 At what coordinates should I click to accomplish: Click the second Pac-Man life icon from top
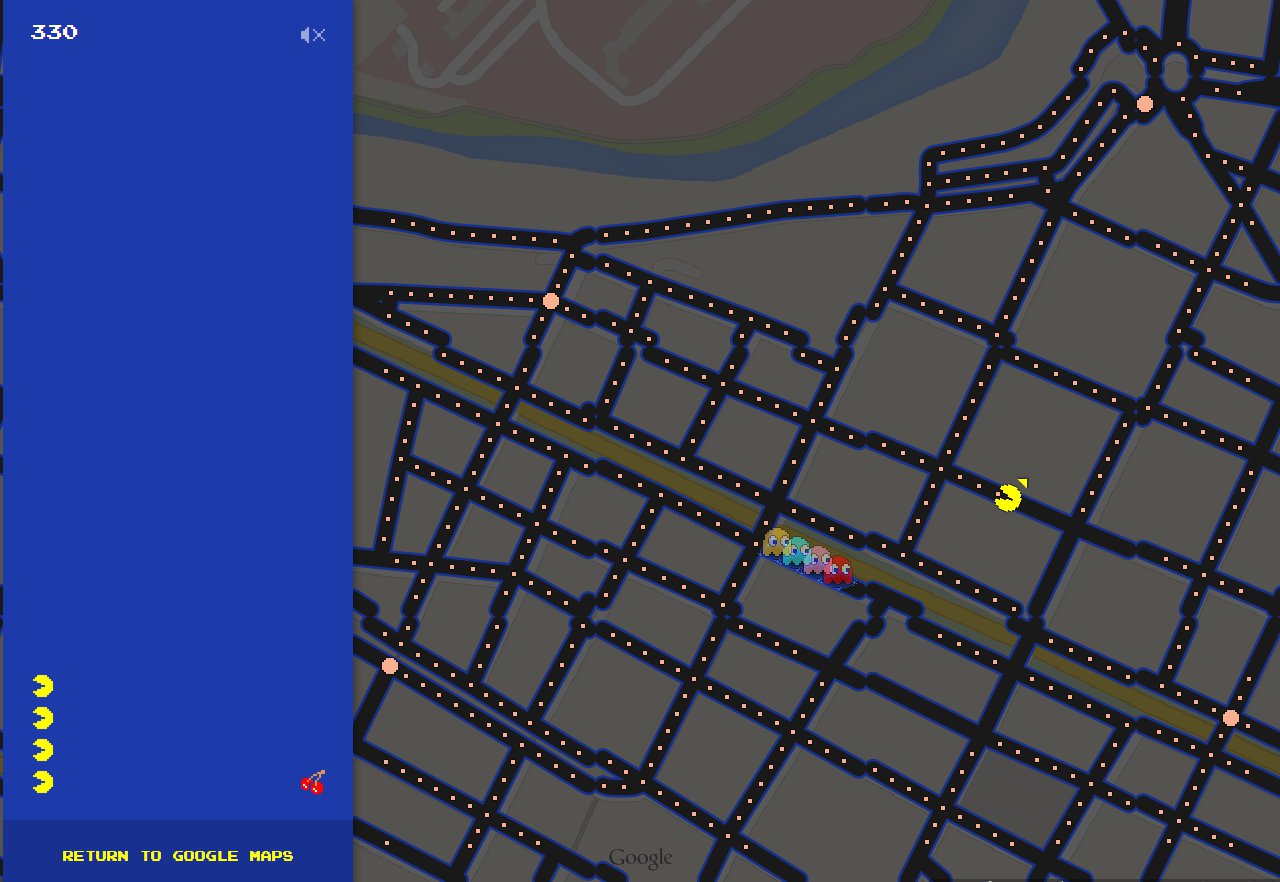click(43, 718)
